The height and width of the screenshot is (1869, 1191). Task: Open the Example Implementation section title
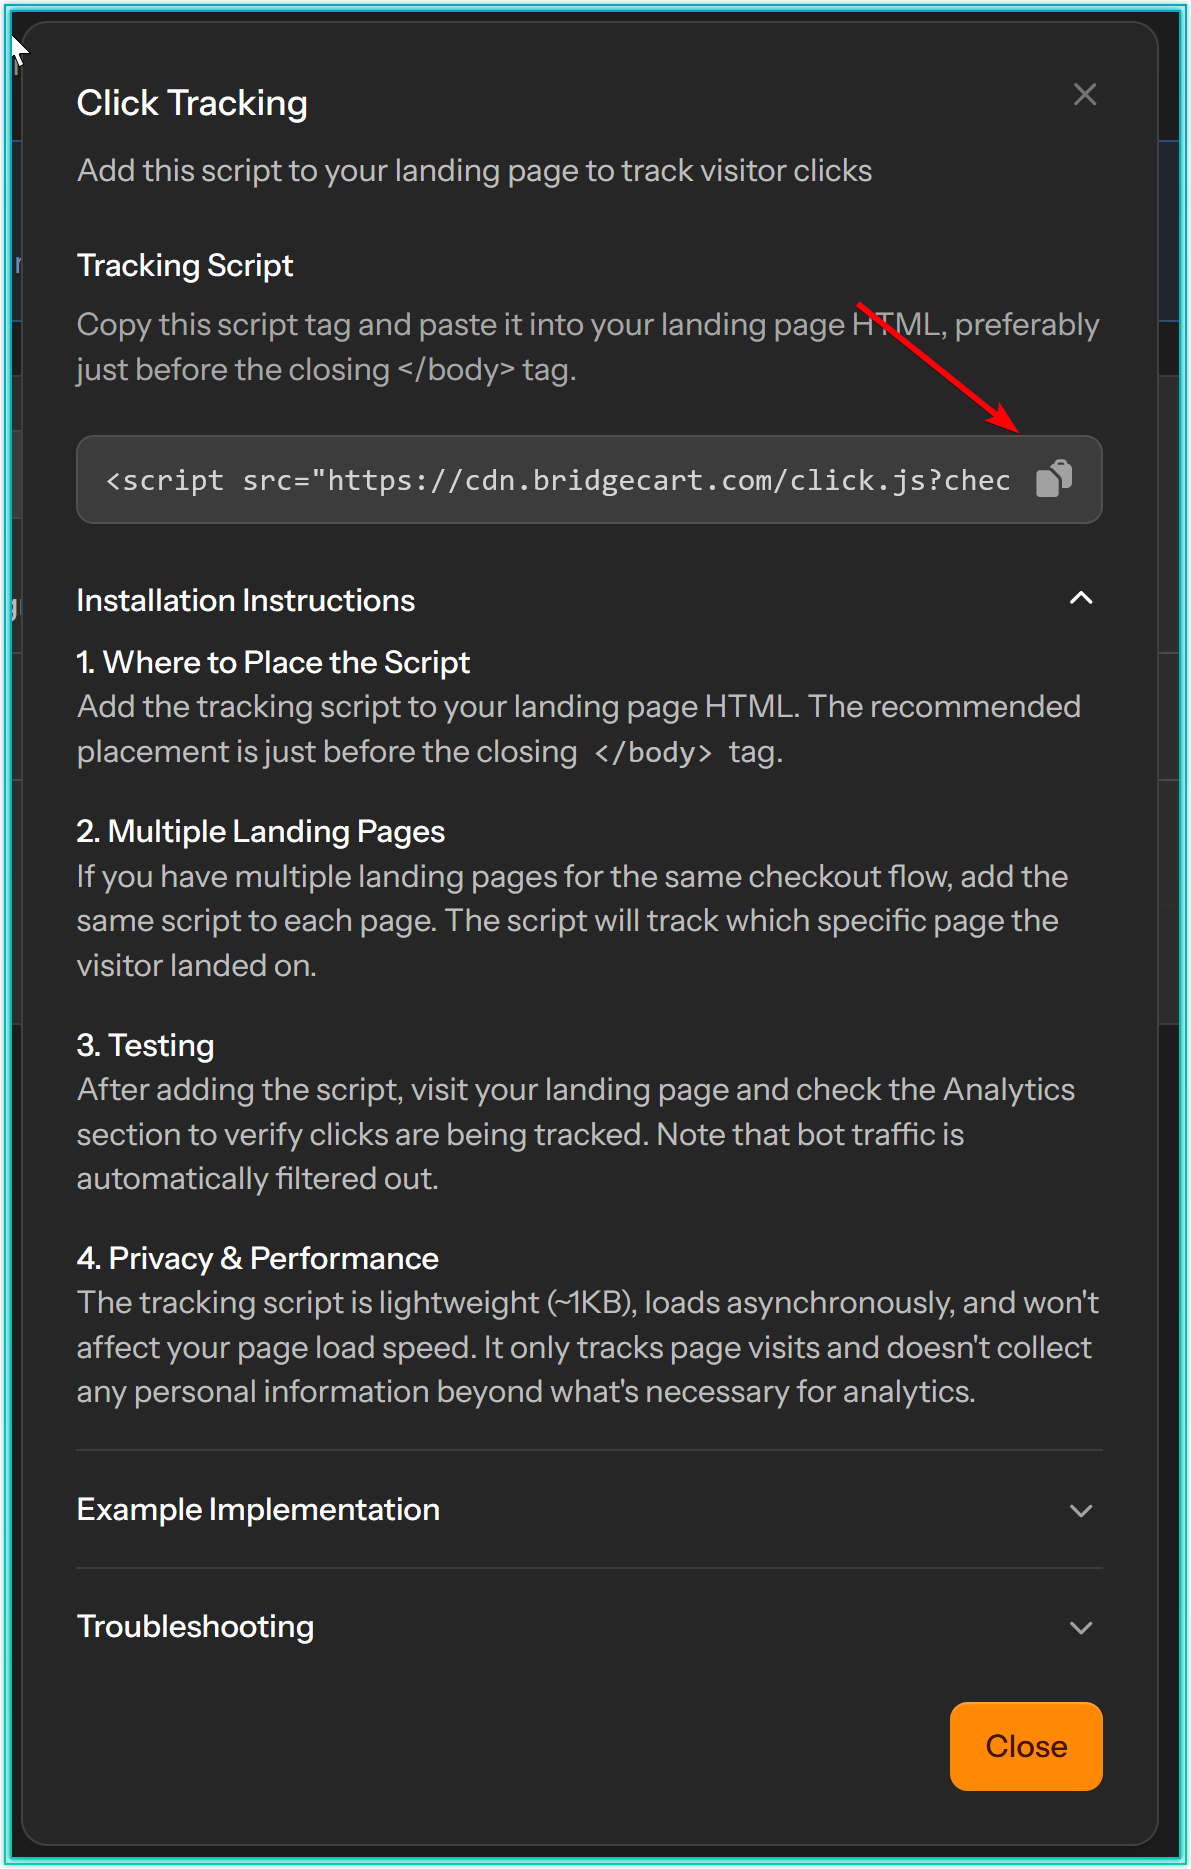coord(258,1509)
